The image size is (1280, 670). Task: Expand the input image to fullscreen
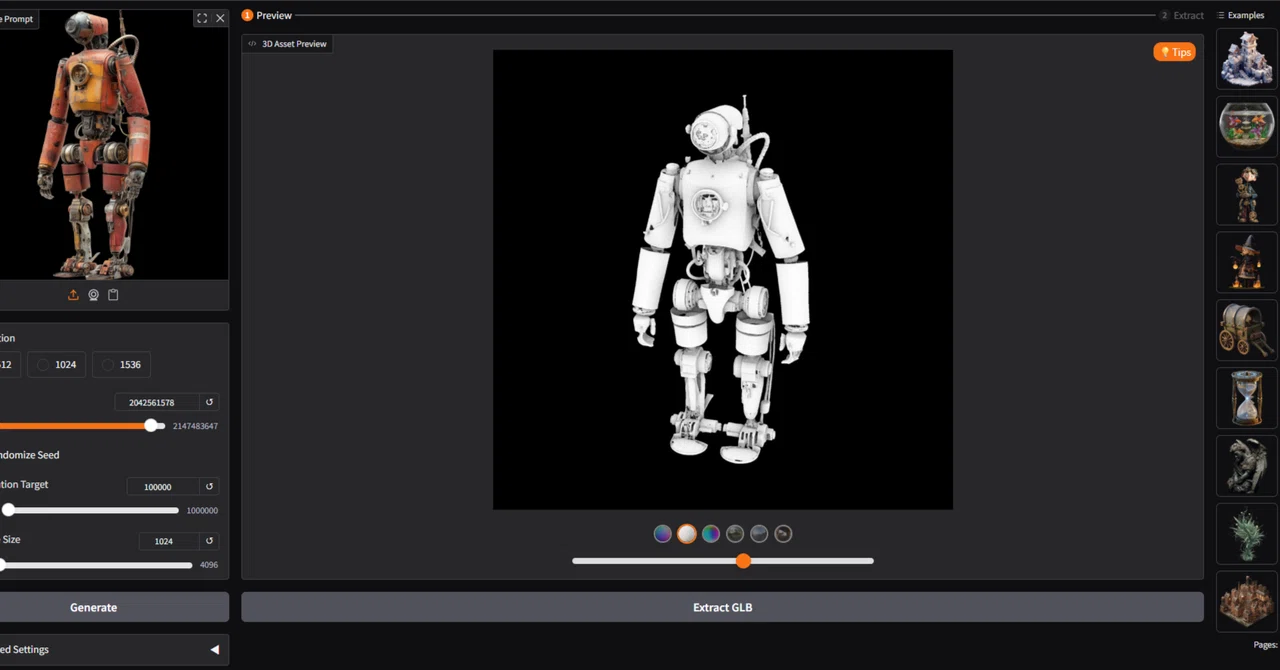202,18
